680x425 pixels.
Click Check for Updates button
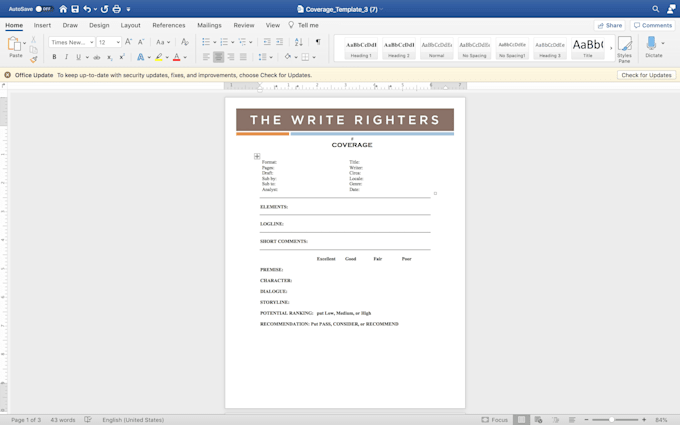point(646,75)
